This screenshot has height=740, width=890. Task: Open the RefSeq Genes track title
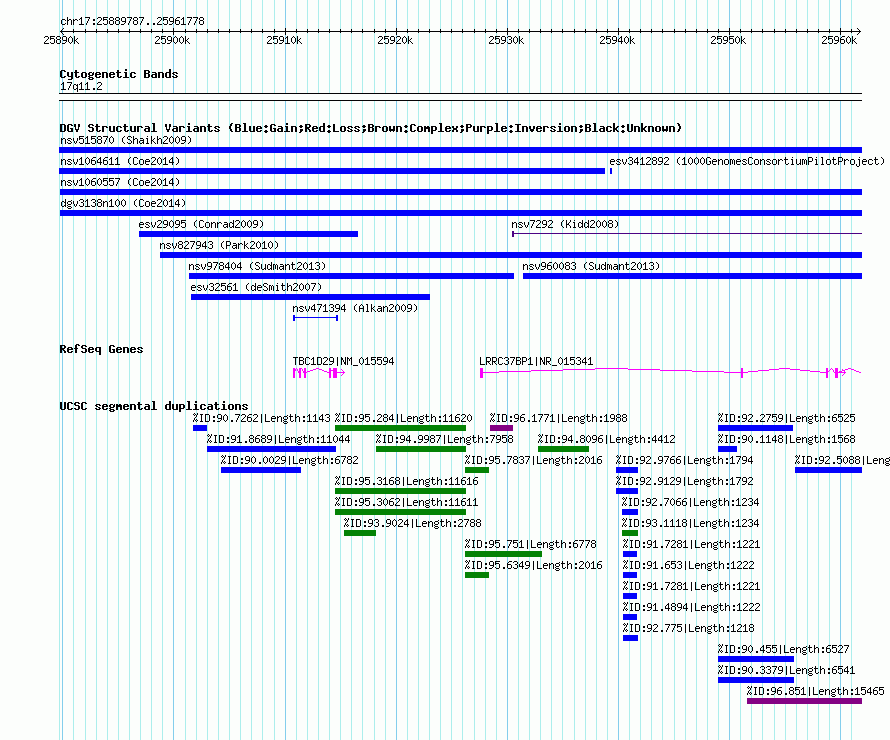pos(101,349)
